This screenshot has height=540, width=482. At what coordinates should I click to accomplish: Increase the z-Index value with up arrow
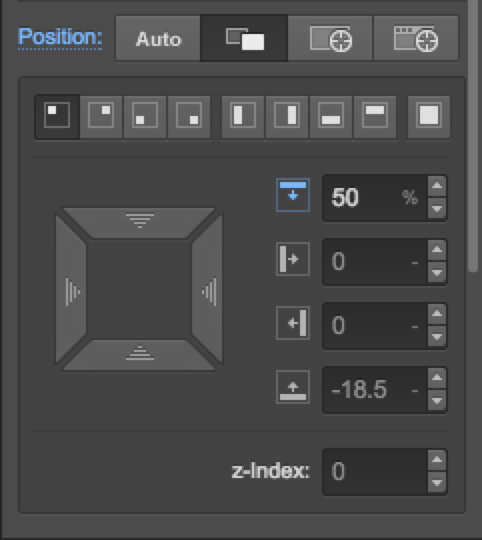(437, 460)
